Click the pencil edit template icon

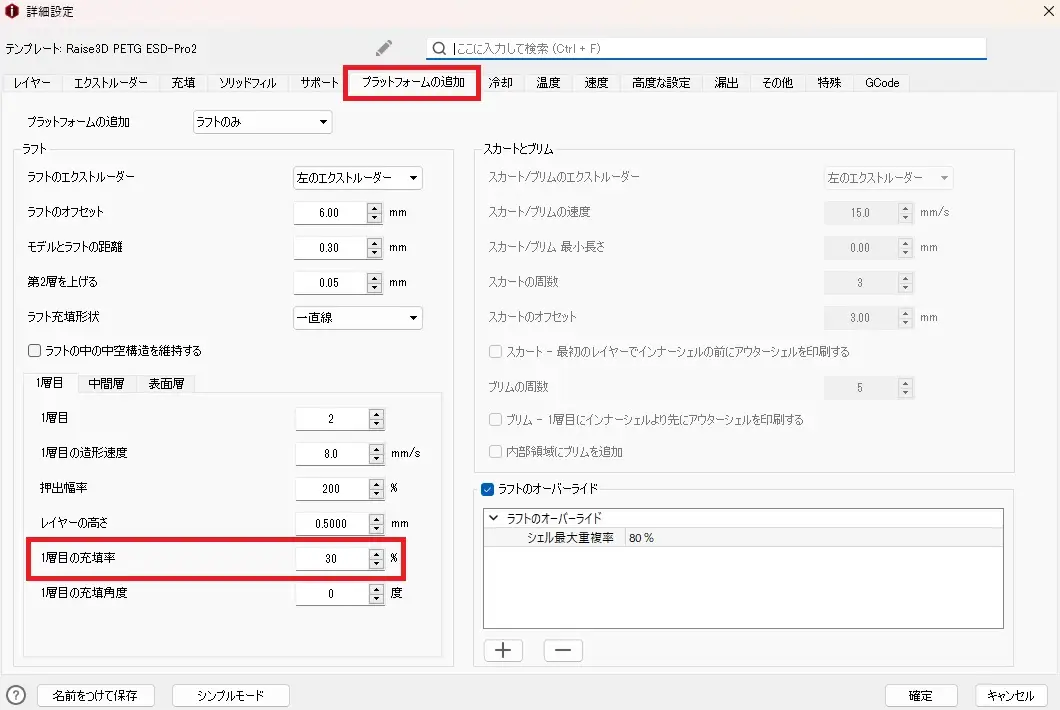(384, 48)
